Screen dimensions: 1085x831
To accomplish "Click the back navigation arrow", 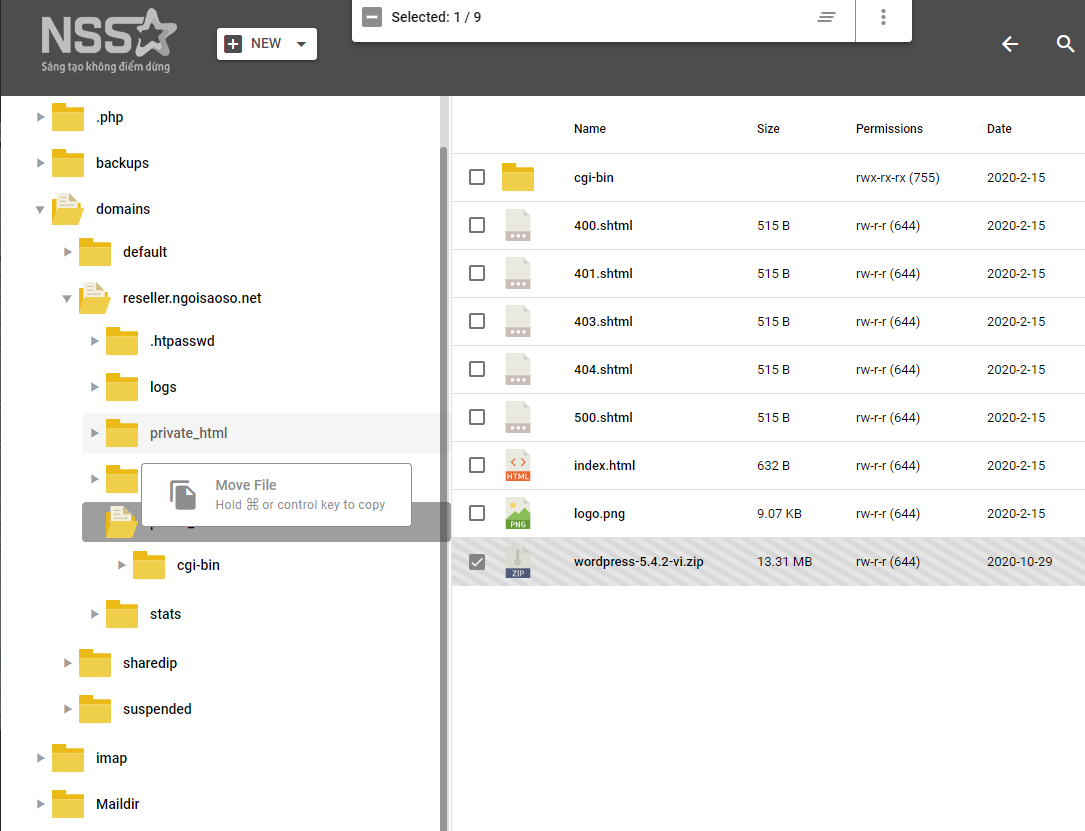I will point(1010,44).
